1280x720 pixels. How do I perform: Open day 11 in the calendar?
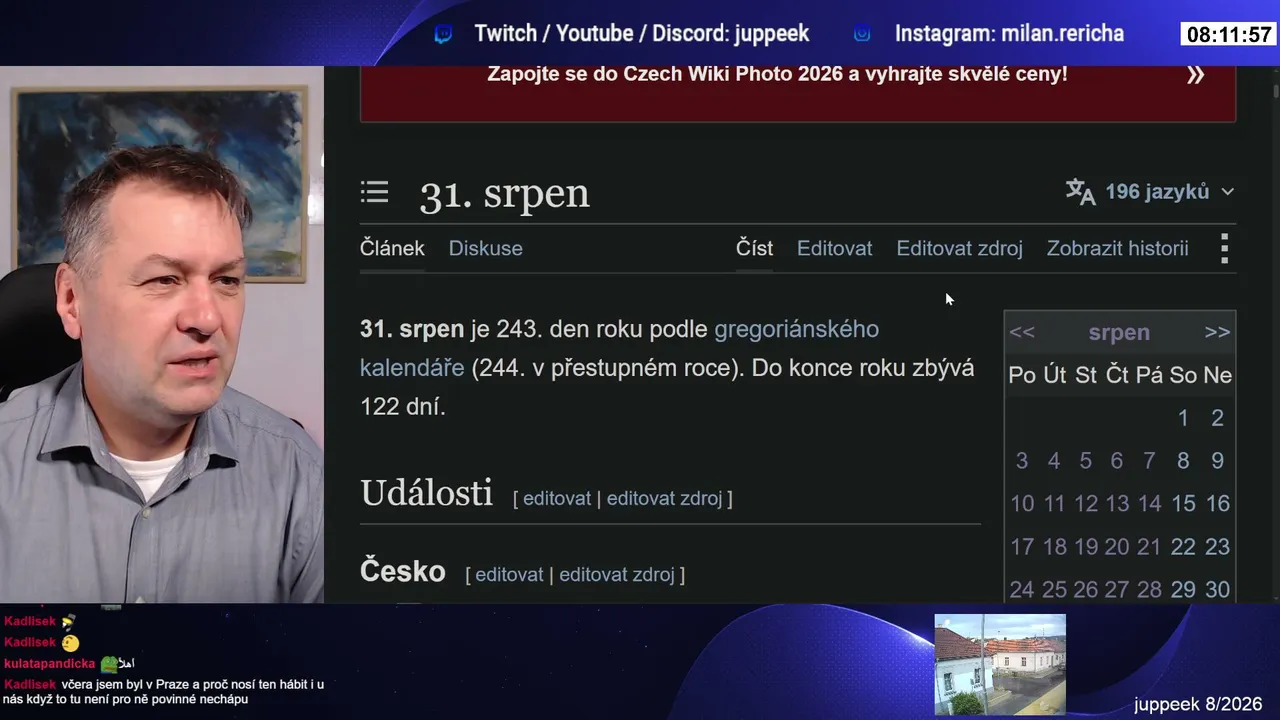tap(1054, 504)
